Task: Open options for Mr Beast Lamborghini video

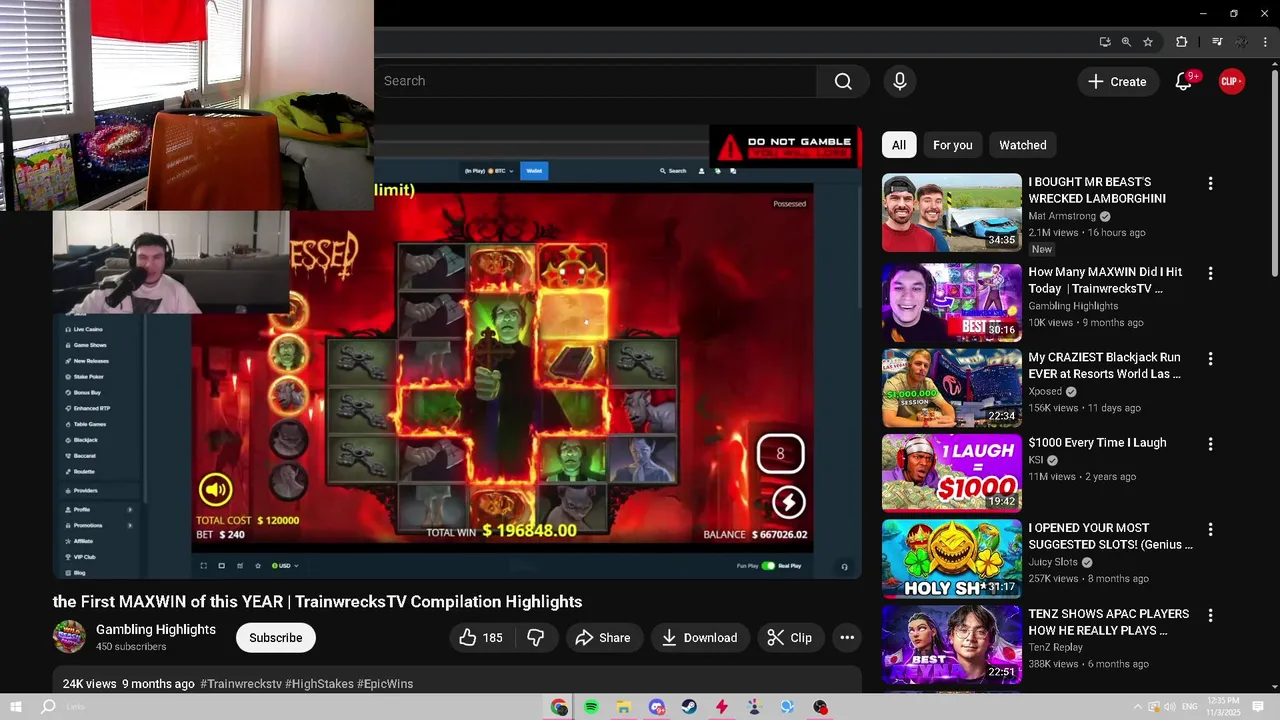Action: coord(1210,184)
